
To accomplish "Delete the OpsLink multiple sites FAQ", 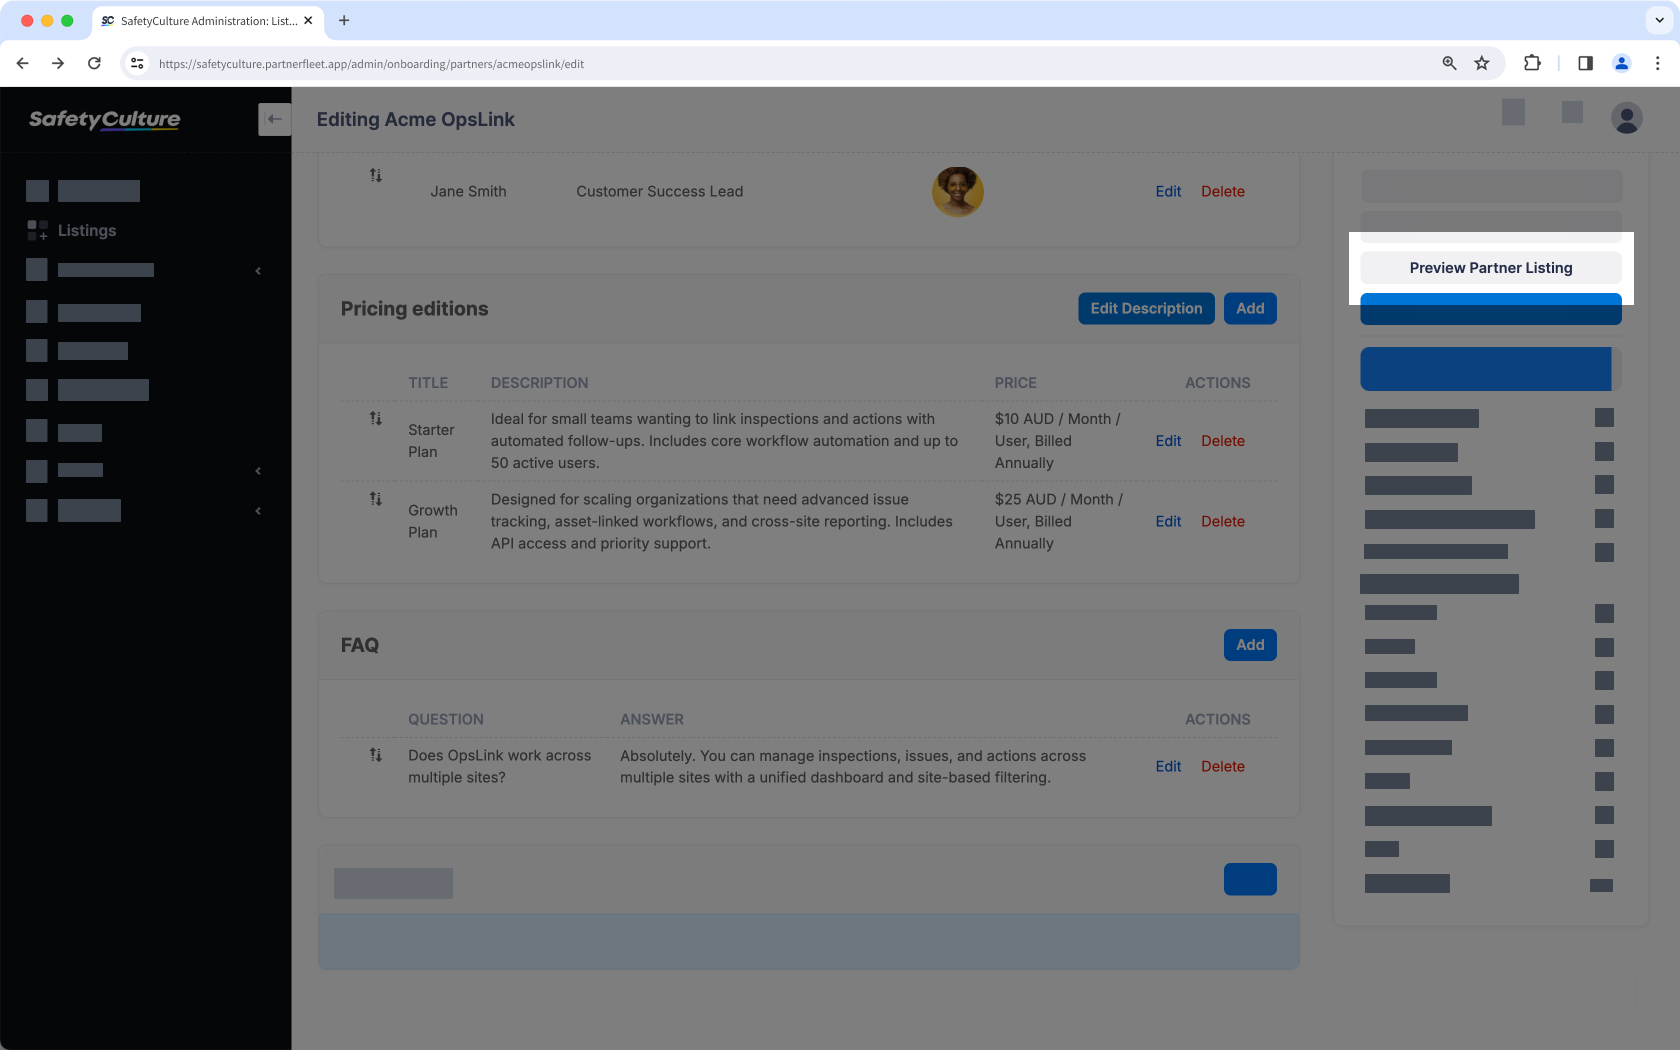I will [1222, 766].
